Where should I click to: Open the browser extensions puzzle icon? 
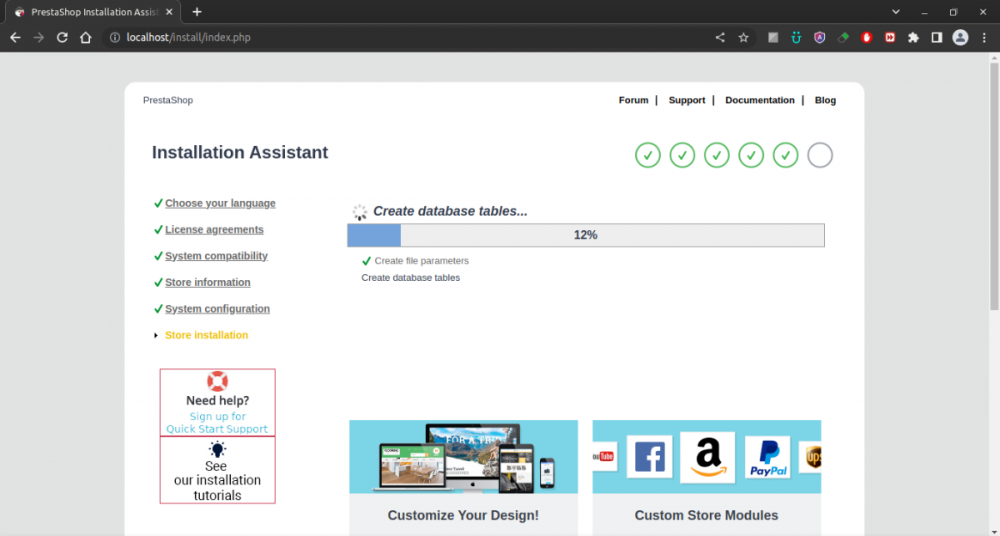click(913, 37)
